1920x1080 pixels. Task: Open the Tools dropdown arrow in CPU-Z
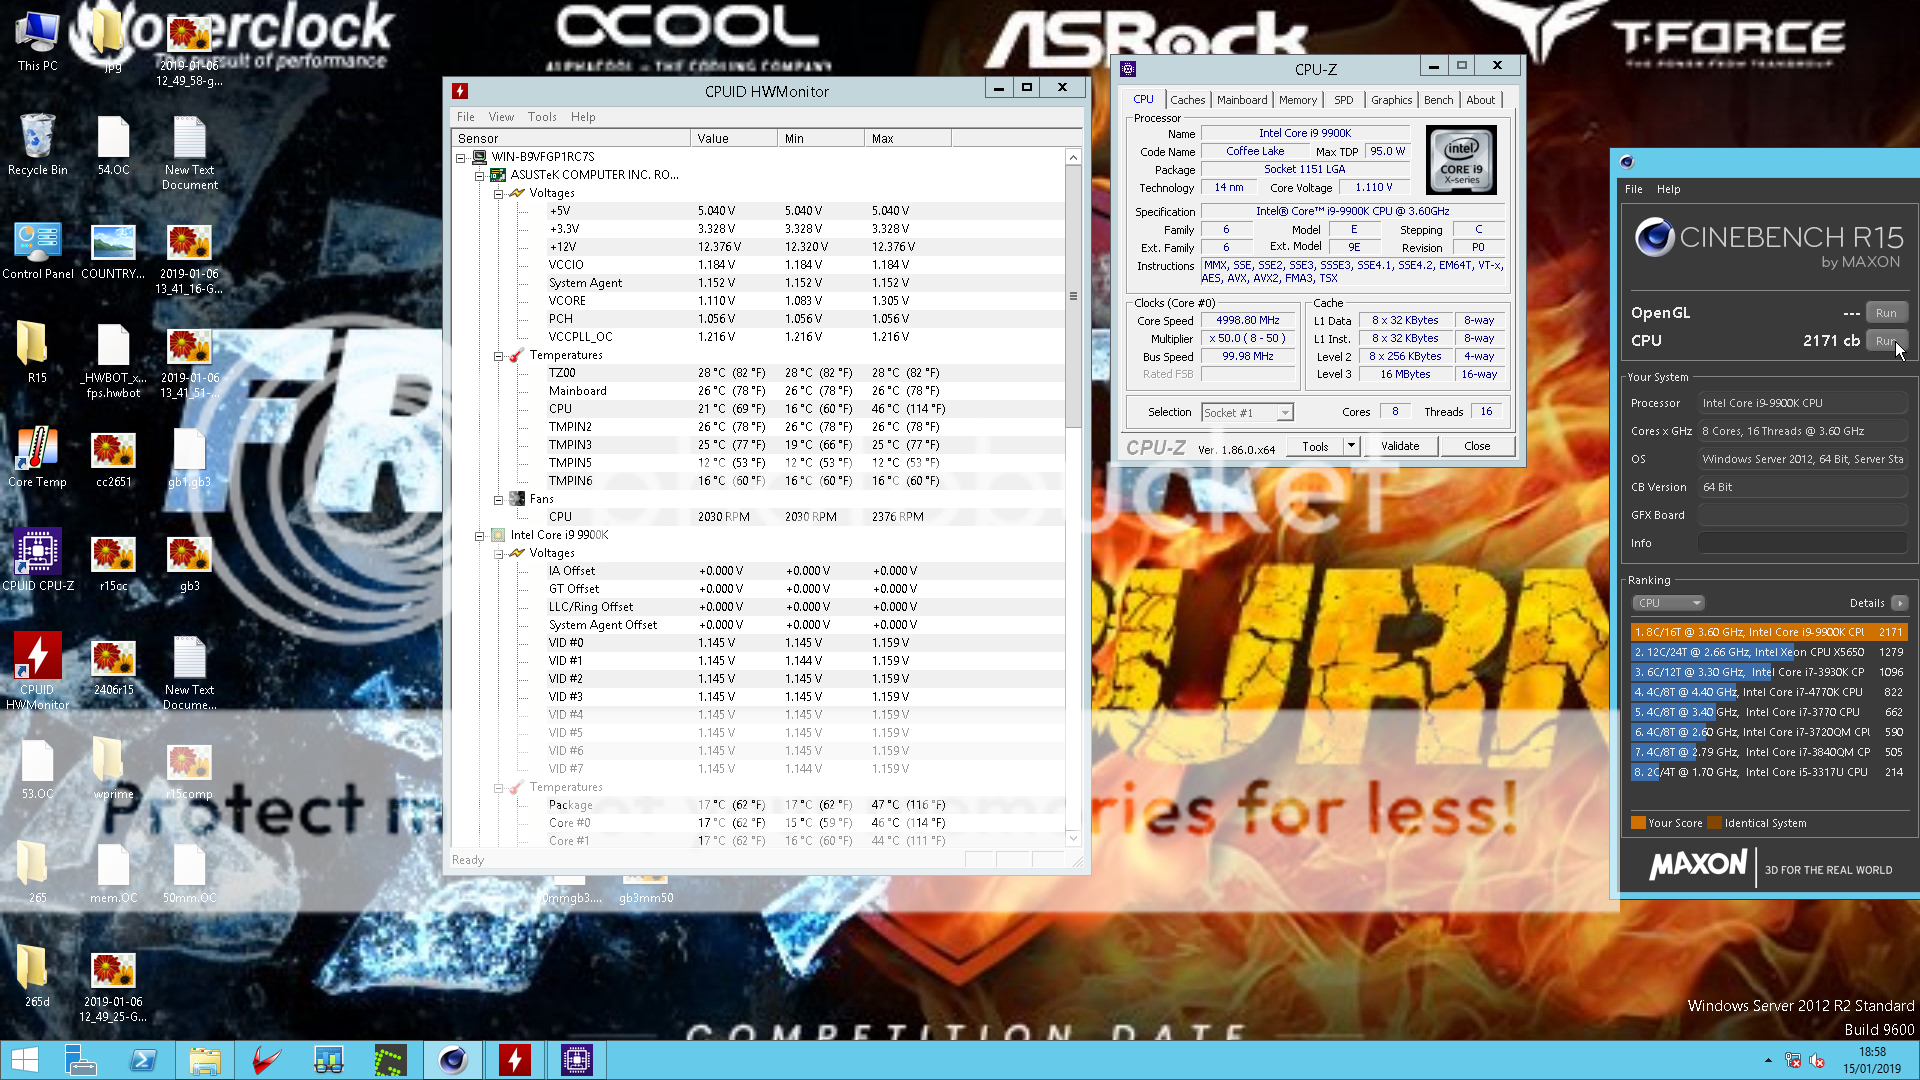[1351, 446]
